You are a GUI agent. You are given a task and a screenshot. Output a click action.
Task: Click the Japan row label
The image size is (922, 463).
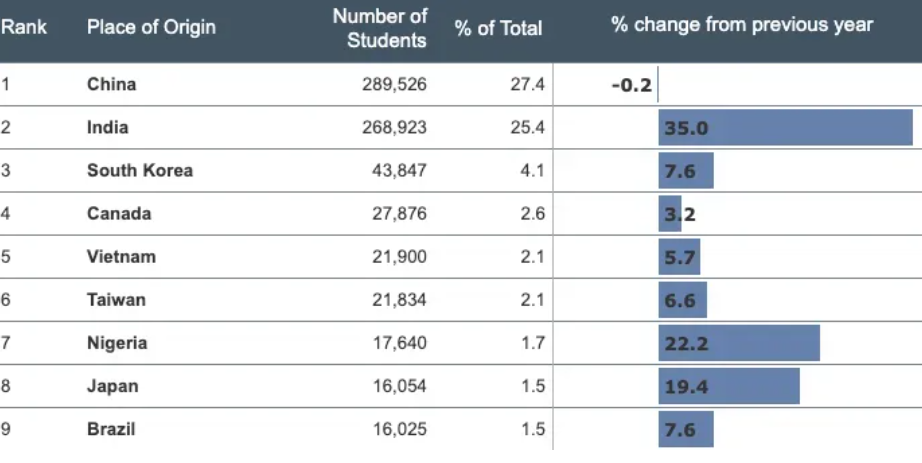[113, 386]
